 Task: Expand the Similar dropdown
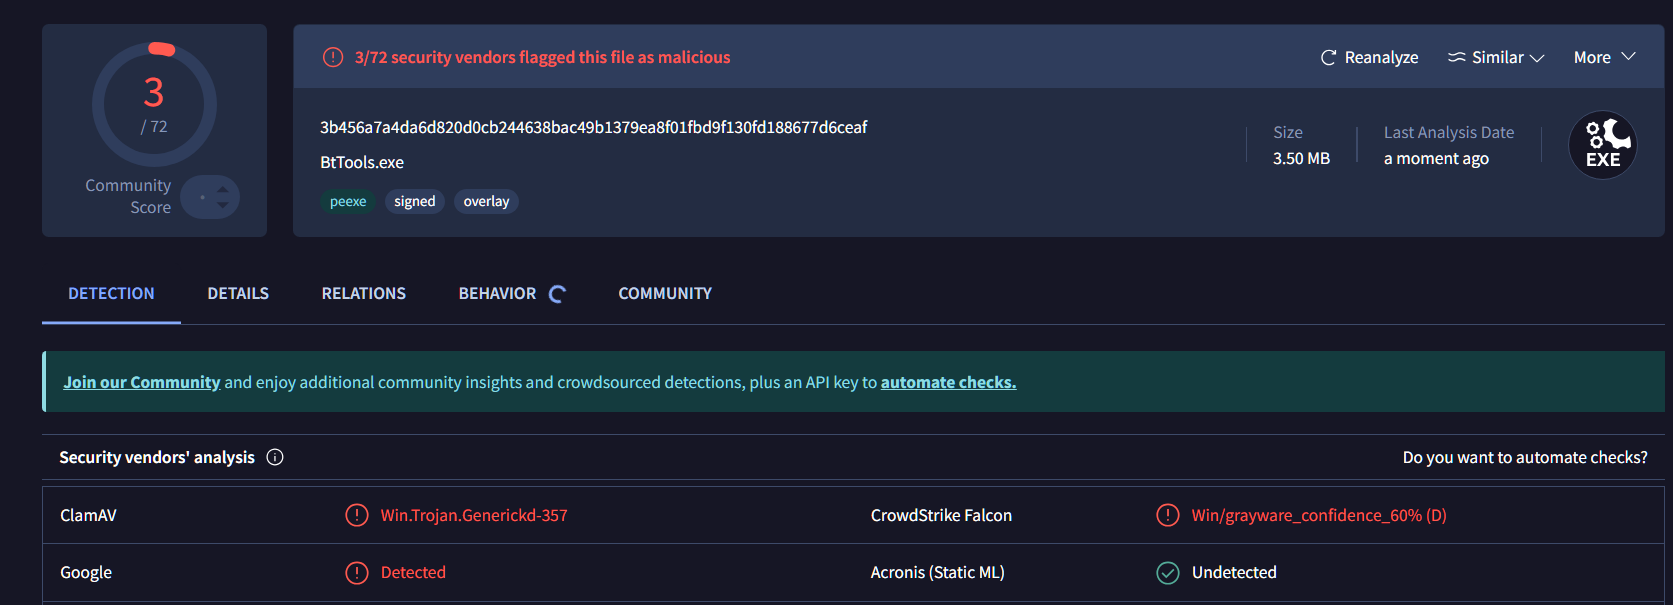pos(1537,58)
